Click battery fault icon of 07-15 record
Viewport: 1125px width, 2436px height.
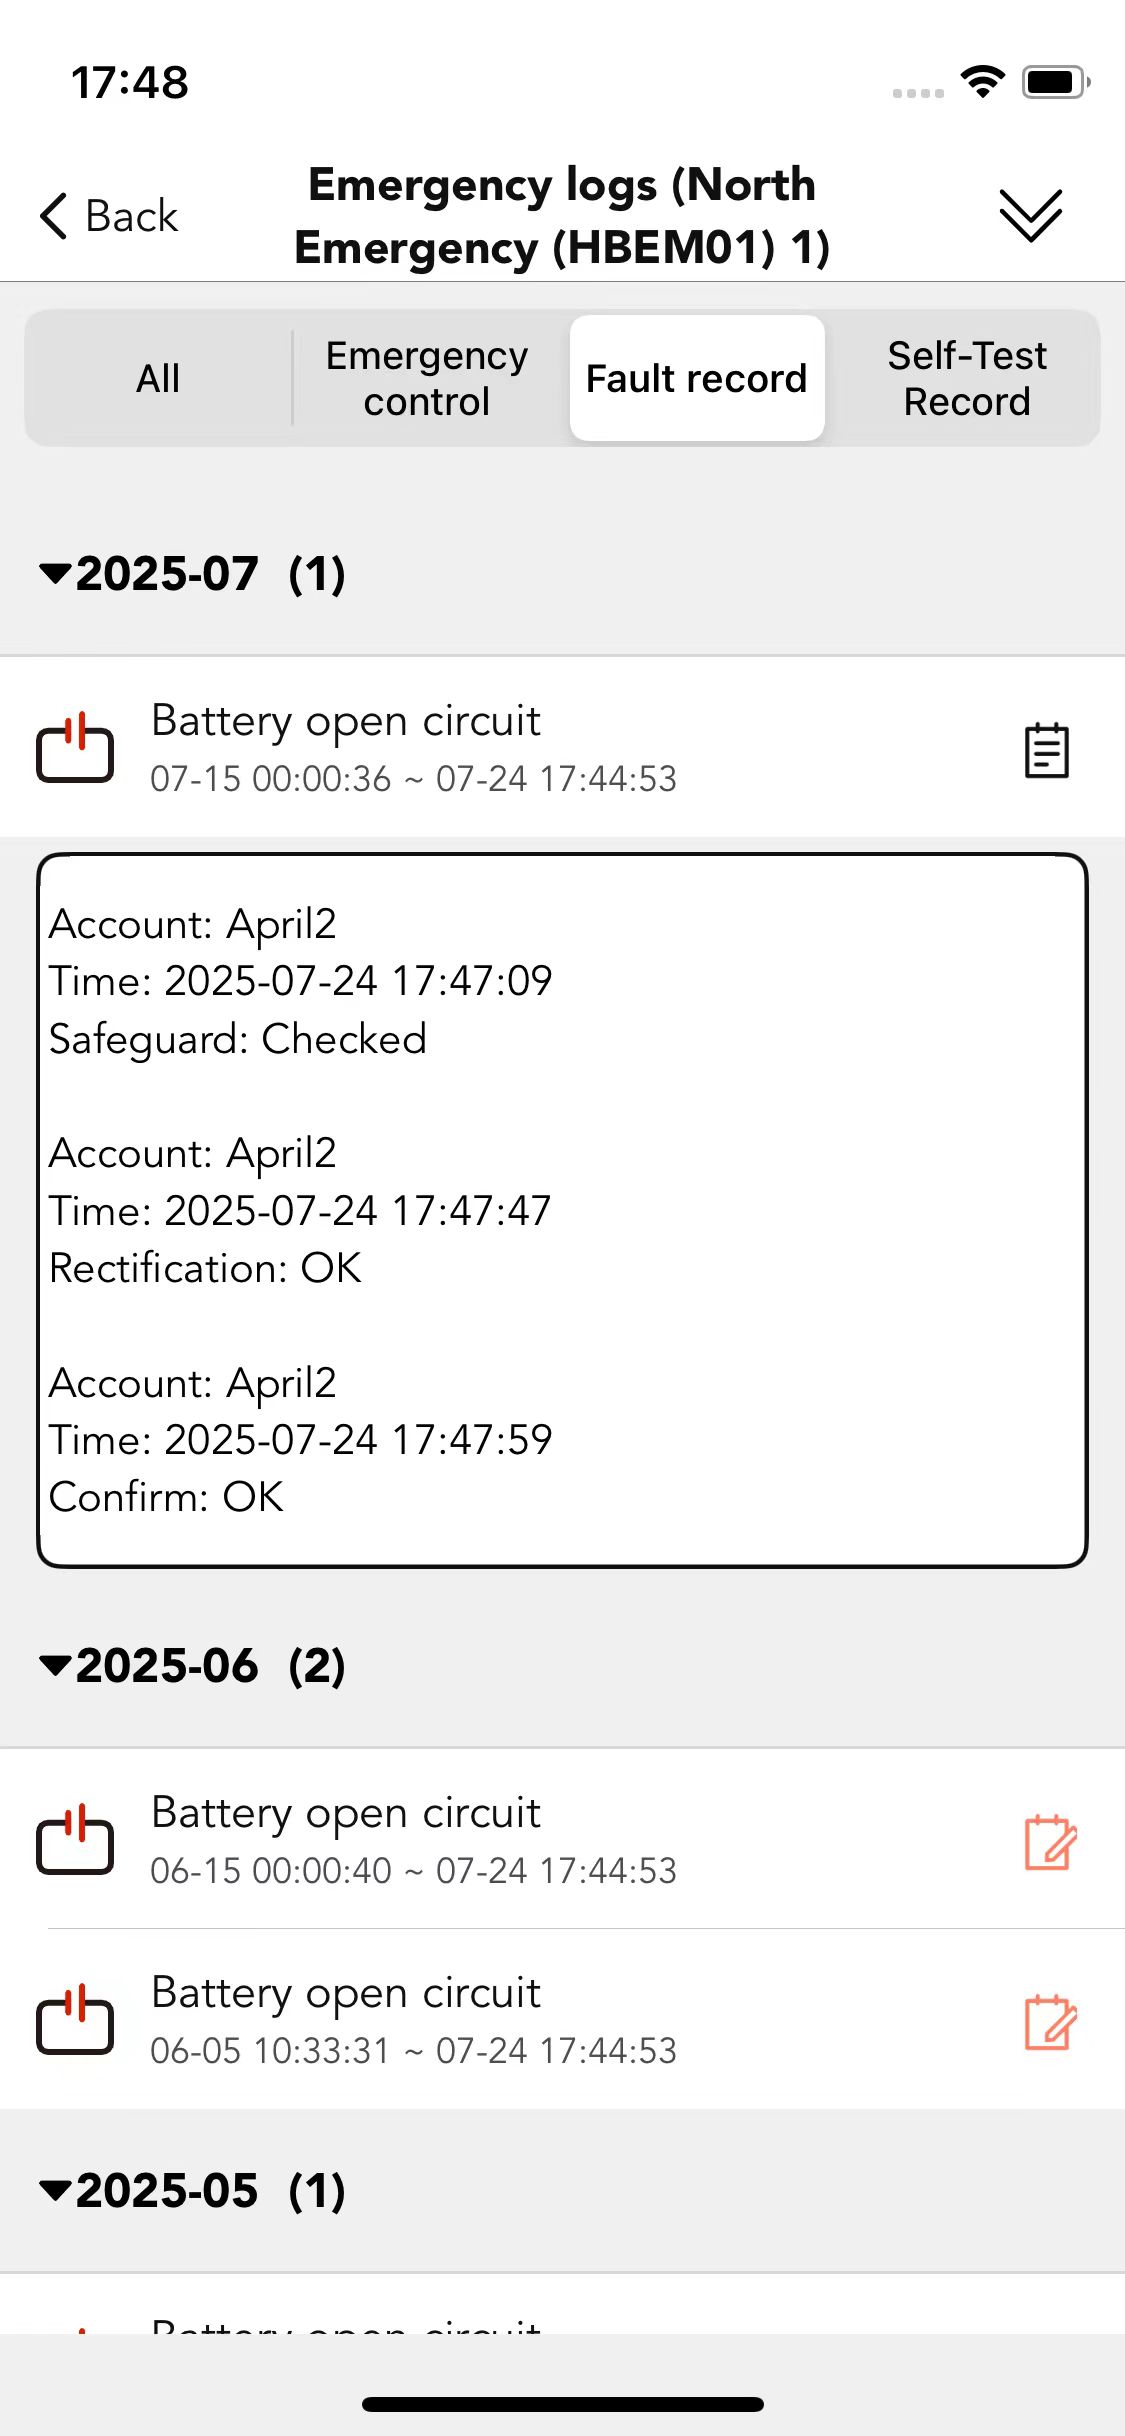(75, 747)
